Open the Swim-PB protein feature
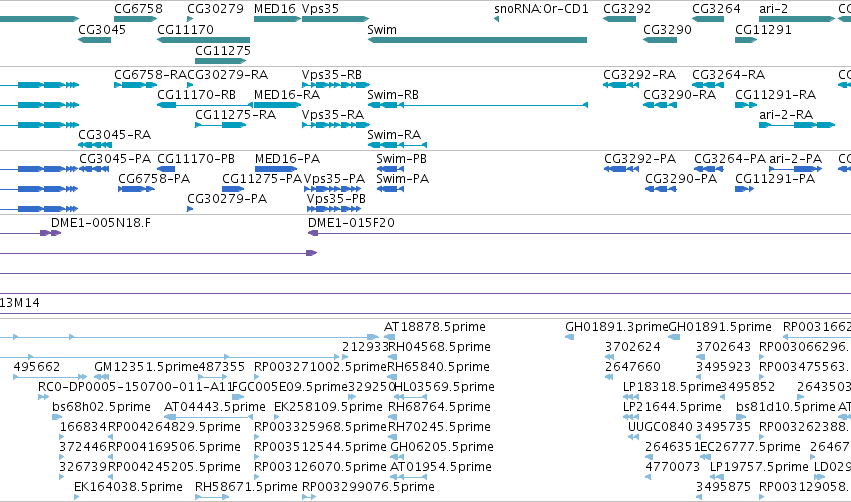Screen dimensions: 851x502 [x=390, y=169]
